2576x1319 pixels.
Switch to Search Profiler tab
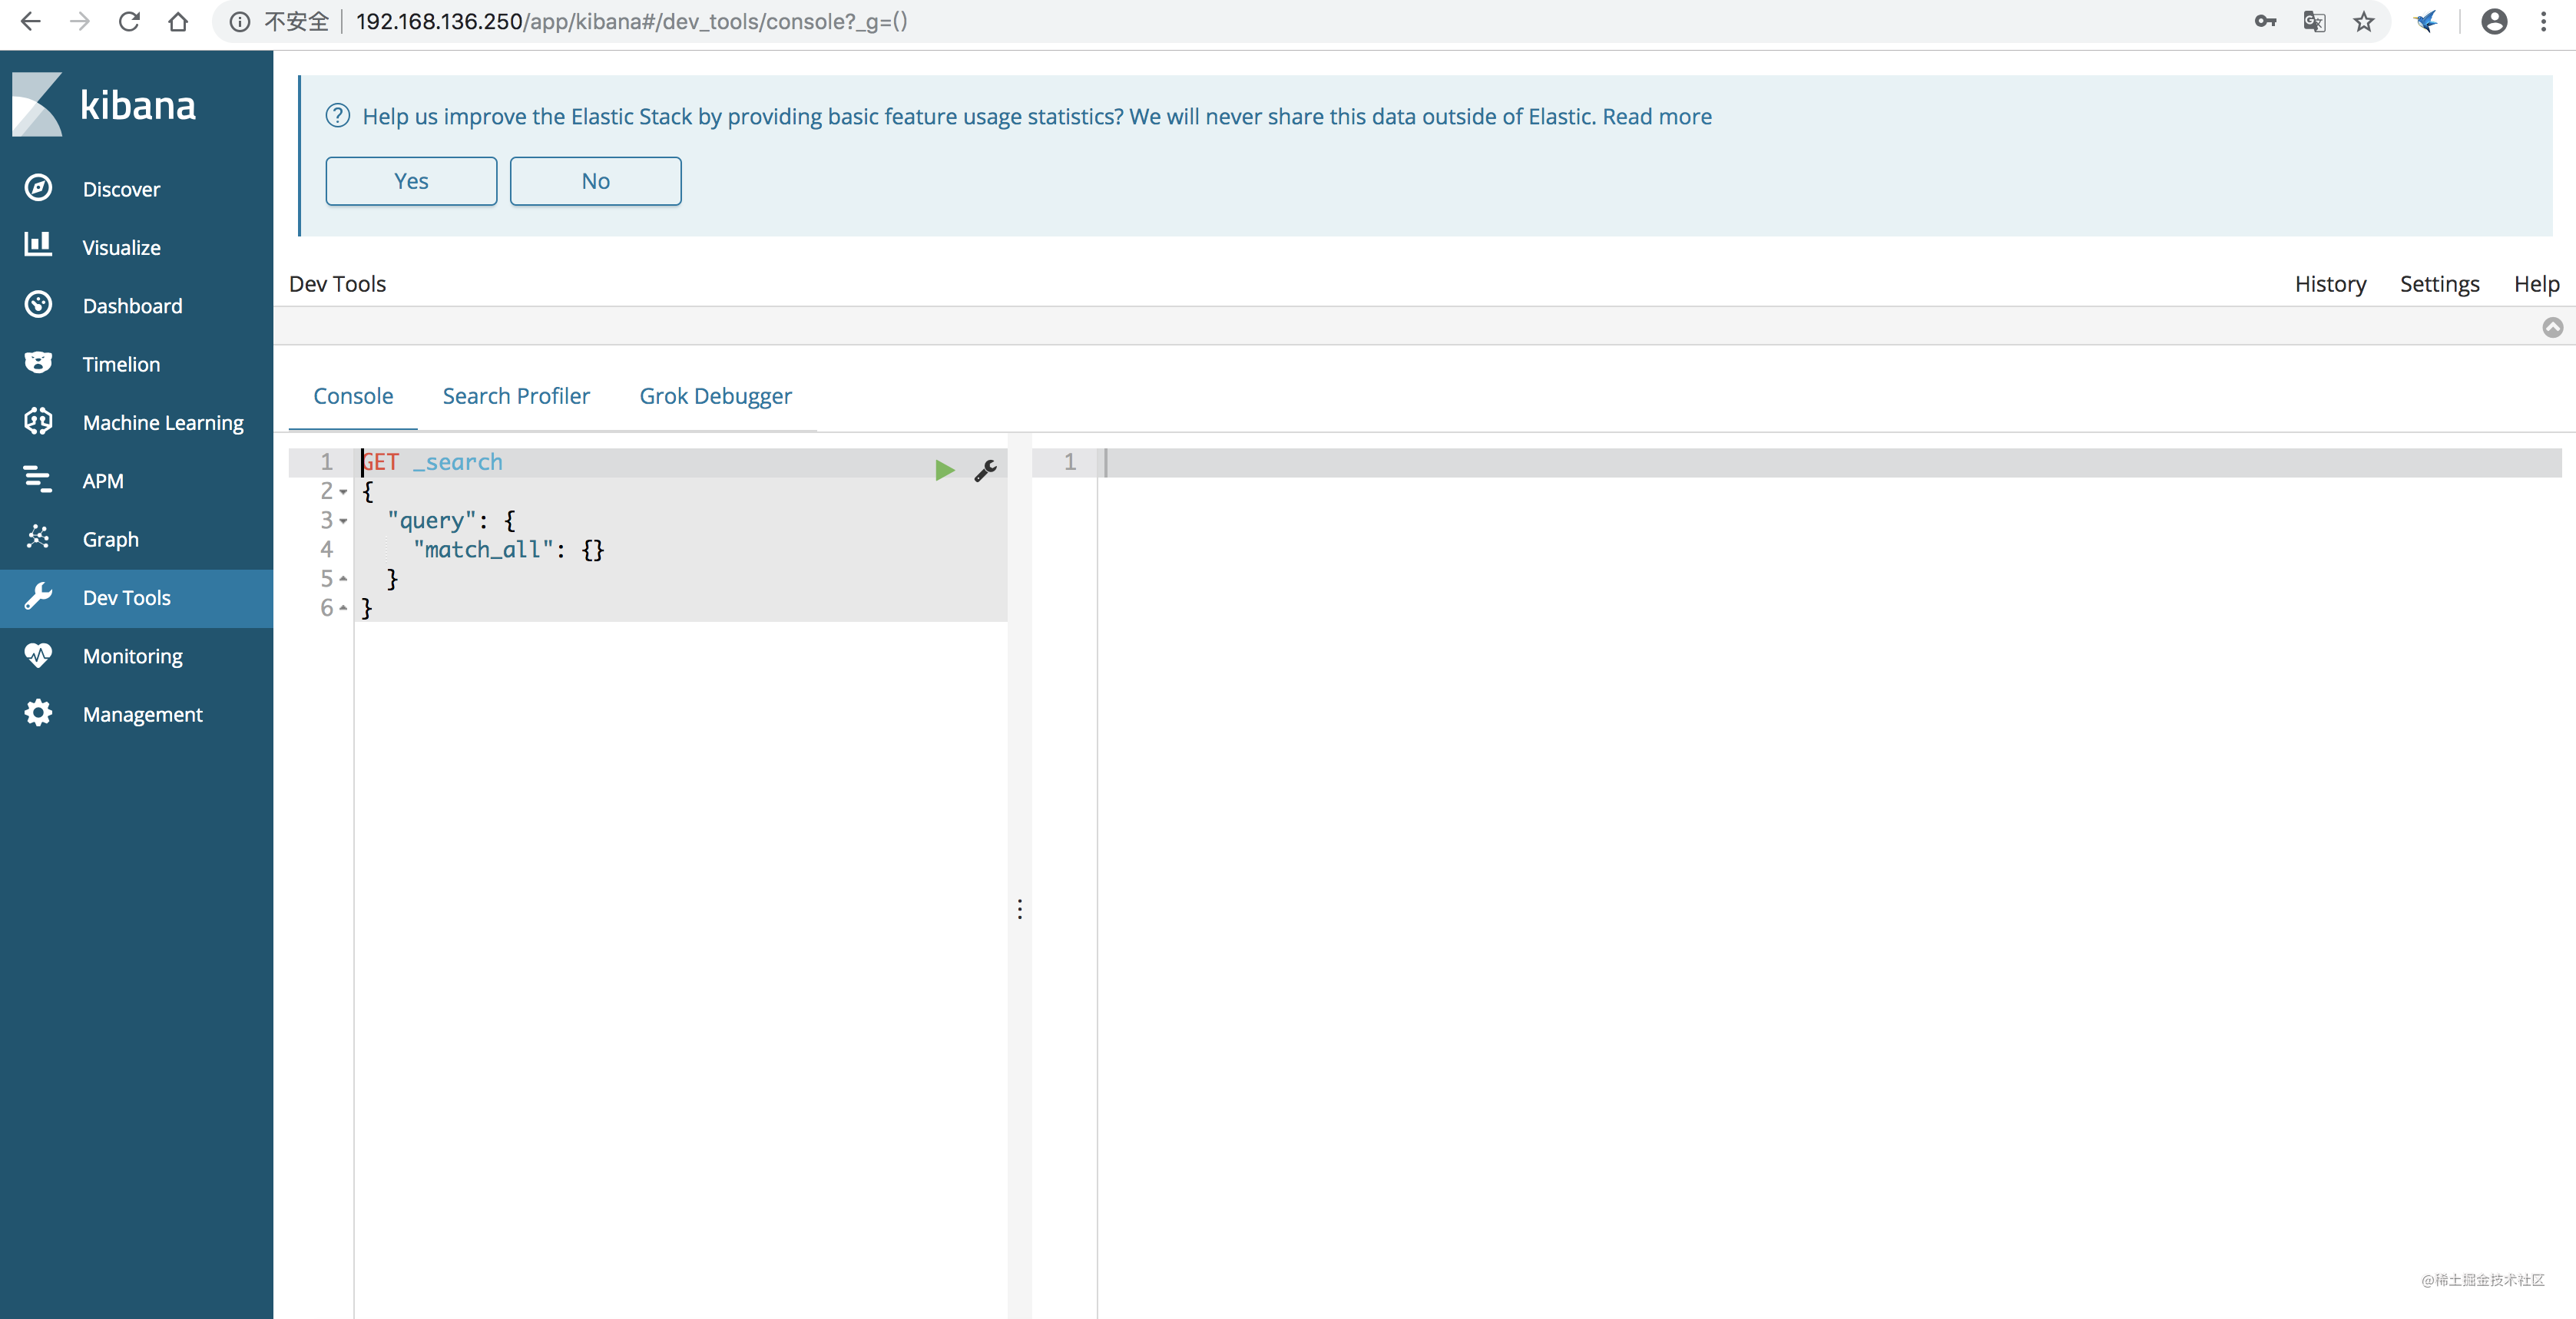tap(516, 396)
